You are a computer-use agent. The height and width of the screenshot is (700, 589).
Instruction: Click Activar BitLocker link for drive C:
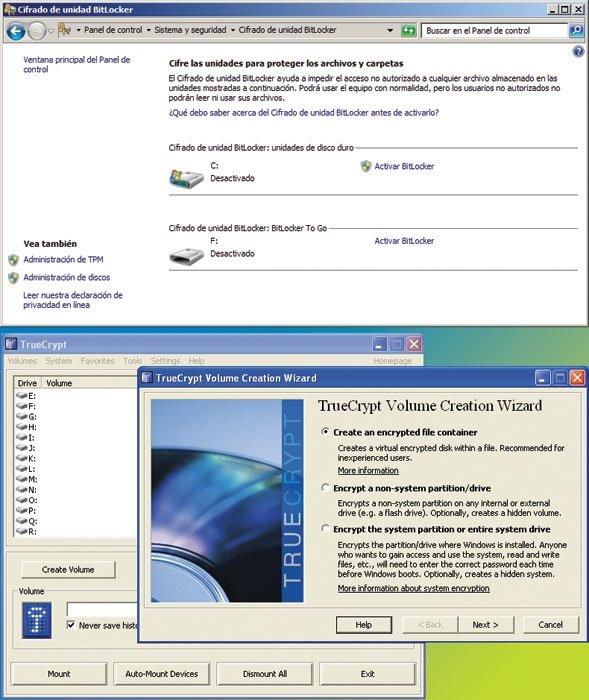click(404, 167)
